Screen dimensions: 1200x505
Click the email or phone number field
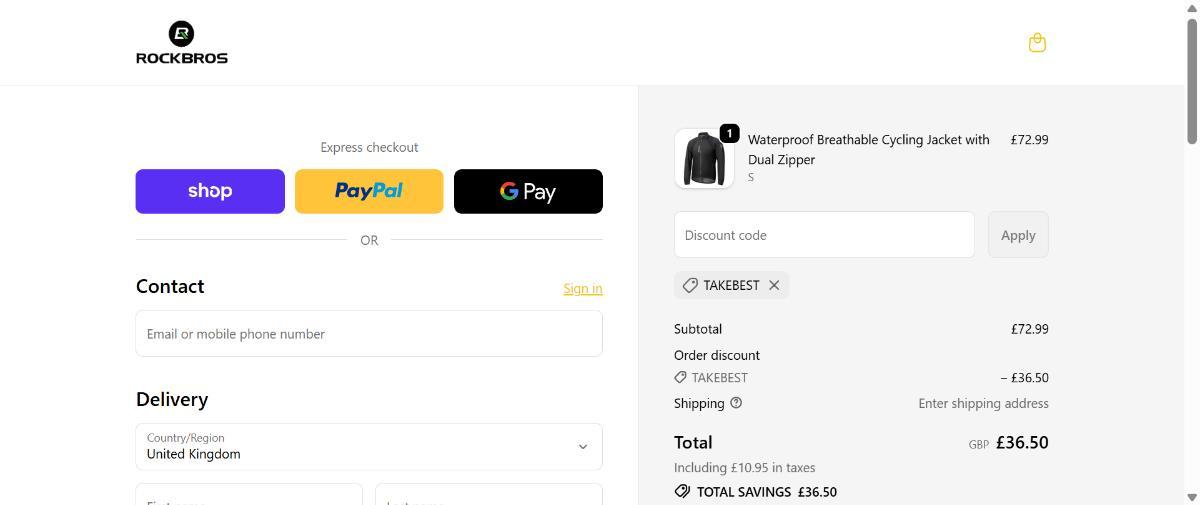pos(369,334)
